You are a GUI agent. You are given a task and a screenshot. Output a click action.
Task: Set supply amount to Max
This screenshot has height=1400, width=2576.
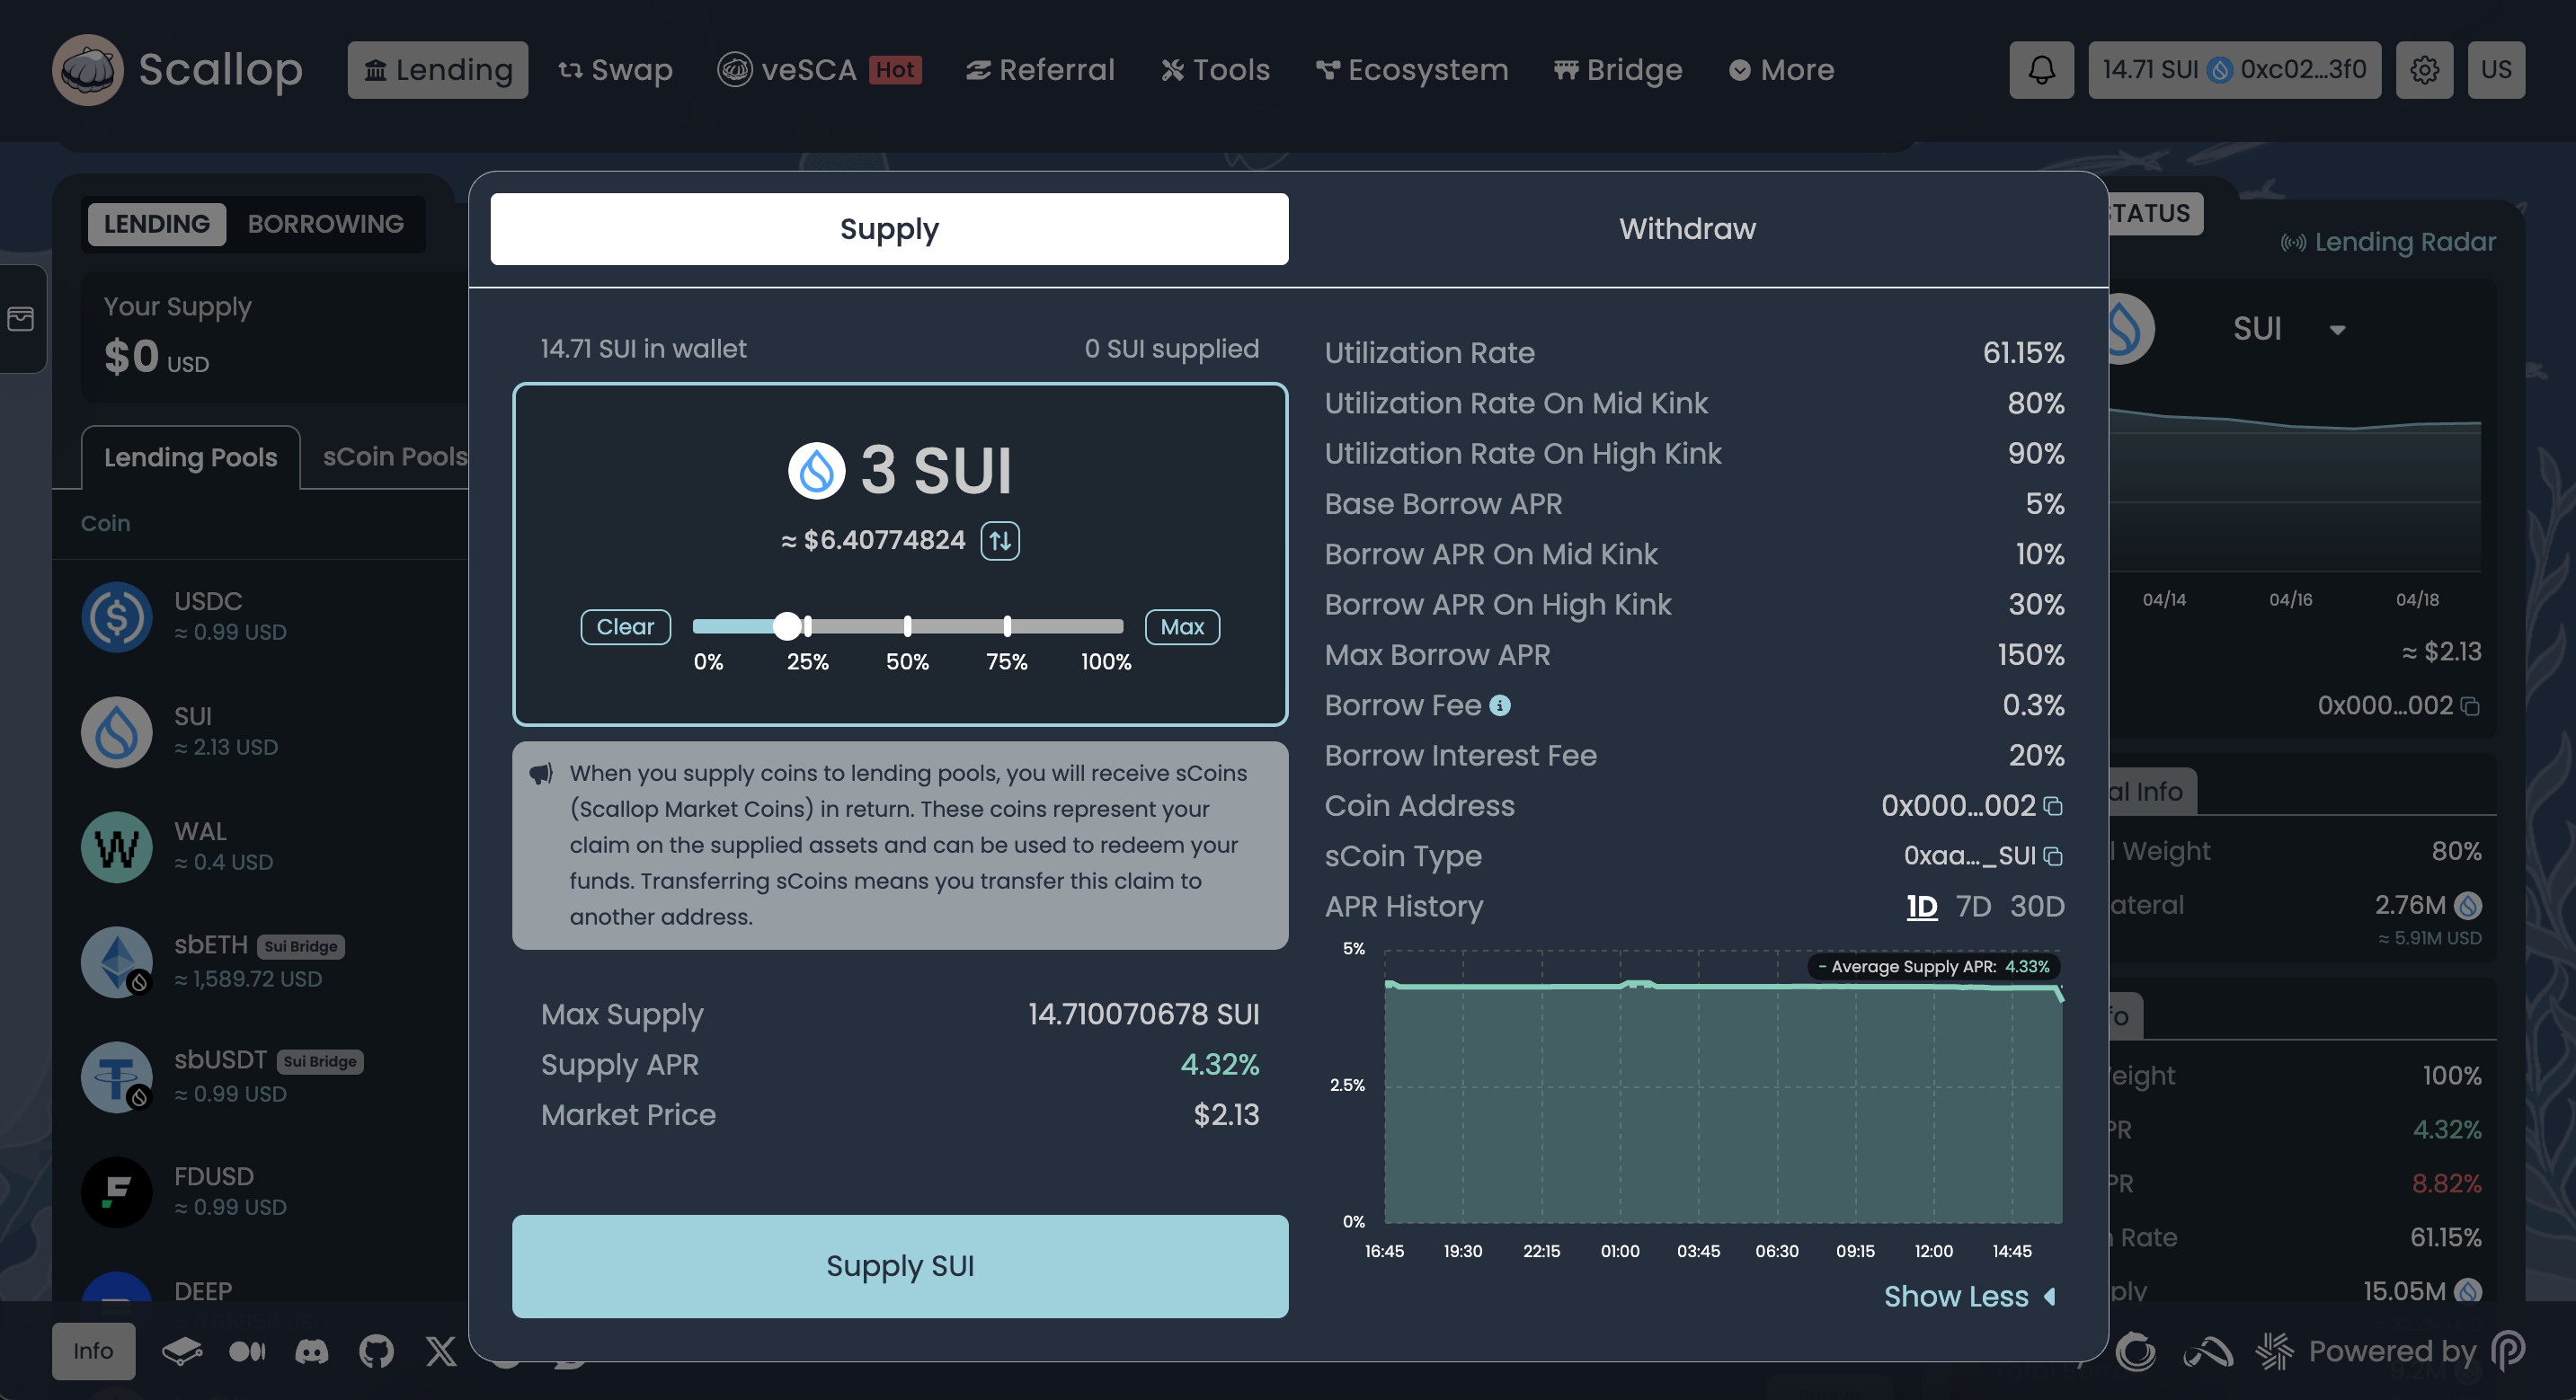1182,627
